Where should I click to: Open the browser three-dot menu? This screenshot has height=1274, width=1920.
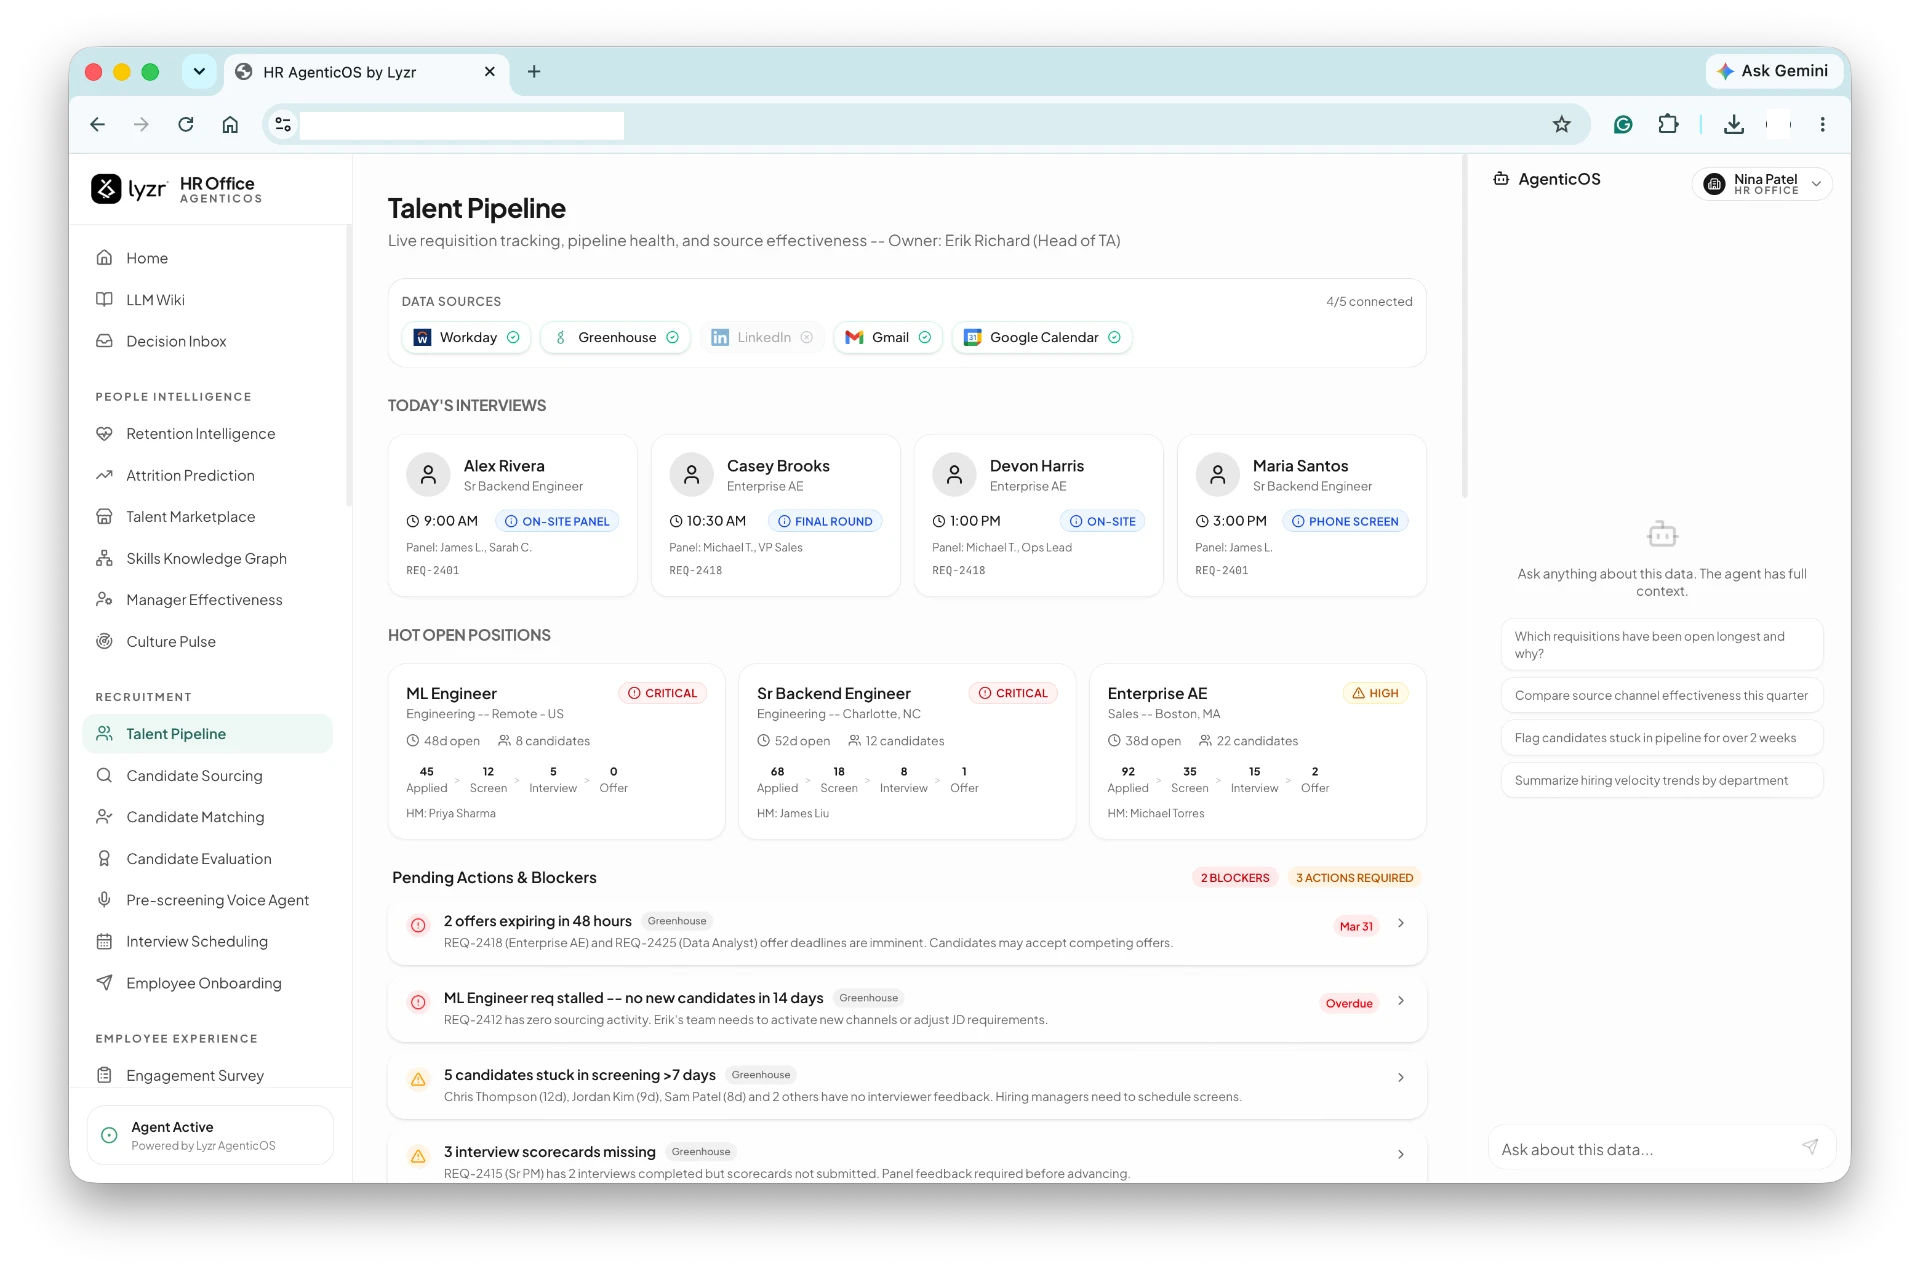click(x=1822, y=124)
